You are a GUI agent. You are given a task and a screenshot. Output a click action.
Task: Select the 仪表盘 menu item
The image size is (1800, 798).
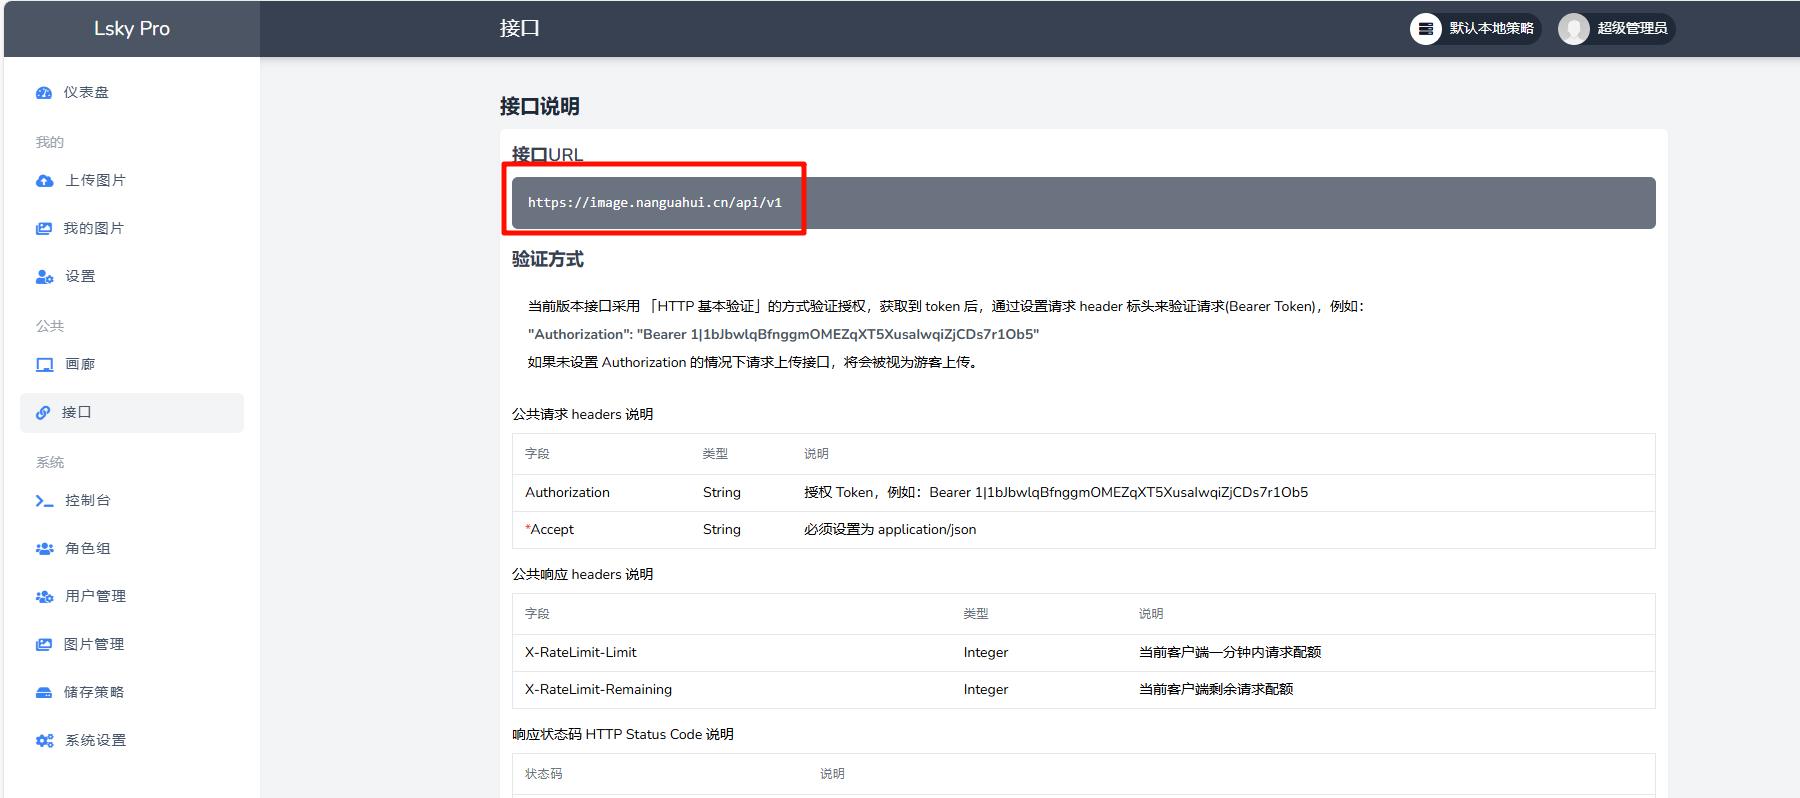pyautogui.click(x=86, y=93)
